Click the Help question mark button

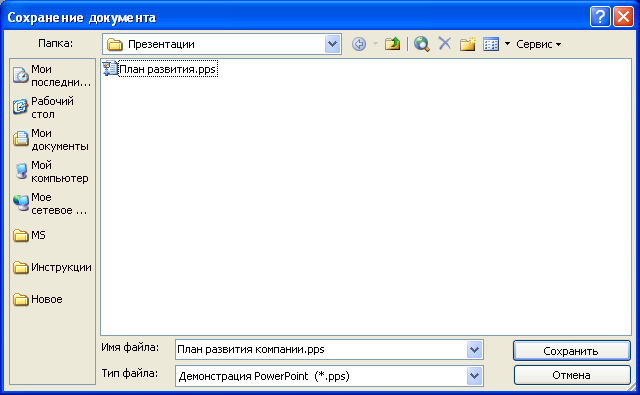tap(600, 17)
